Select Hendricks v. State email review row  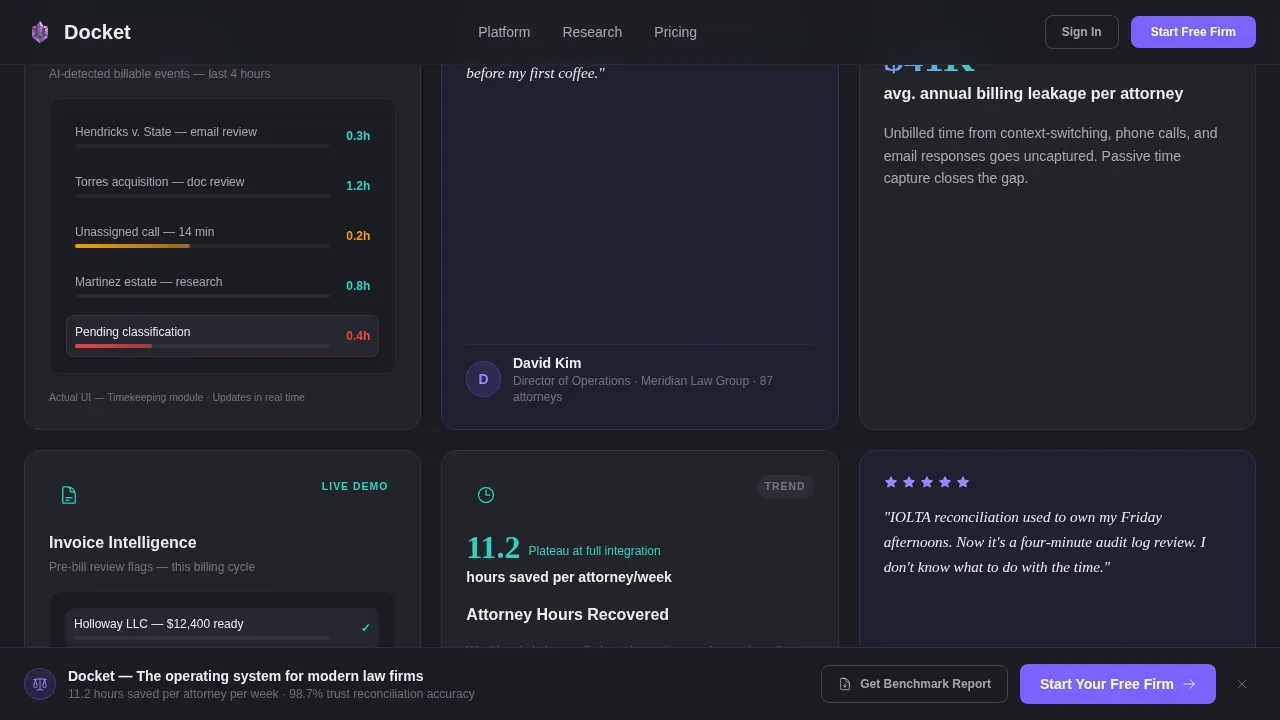click(x=222, y=136)
